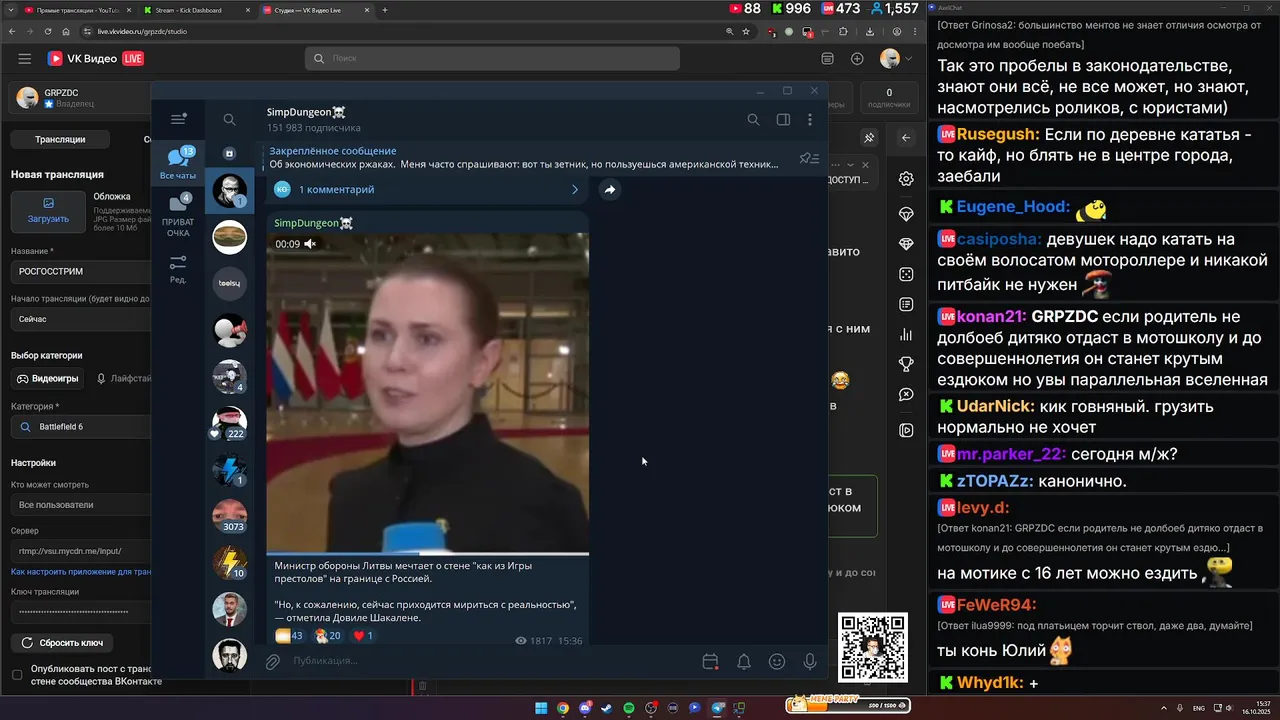Attach a file with paperclip icon
Viewport: 1280px width, 720px height.
pos(272,661)
